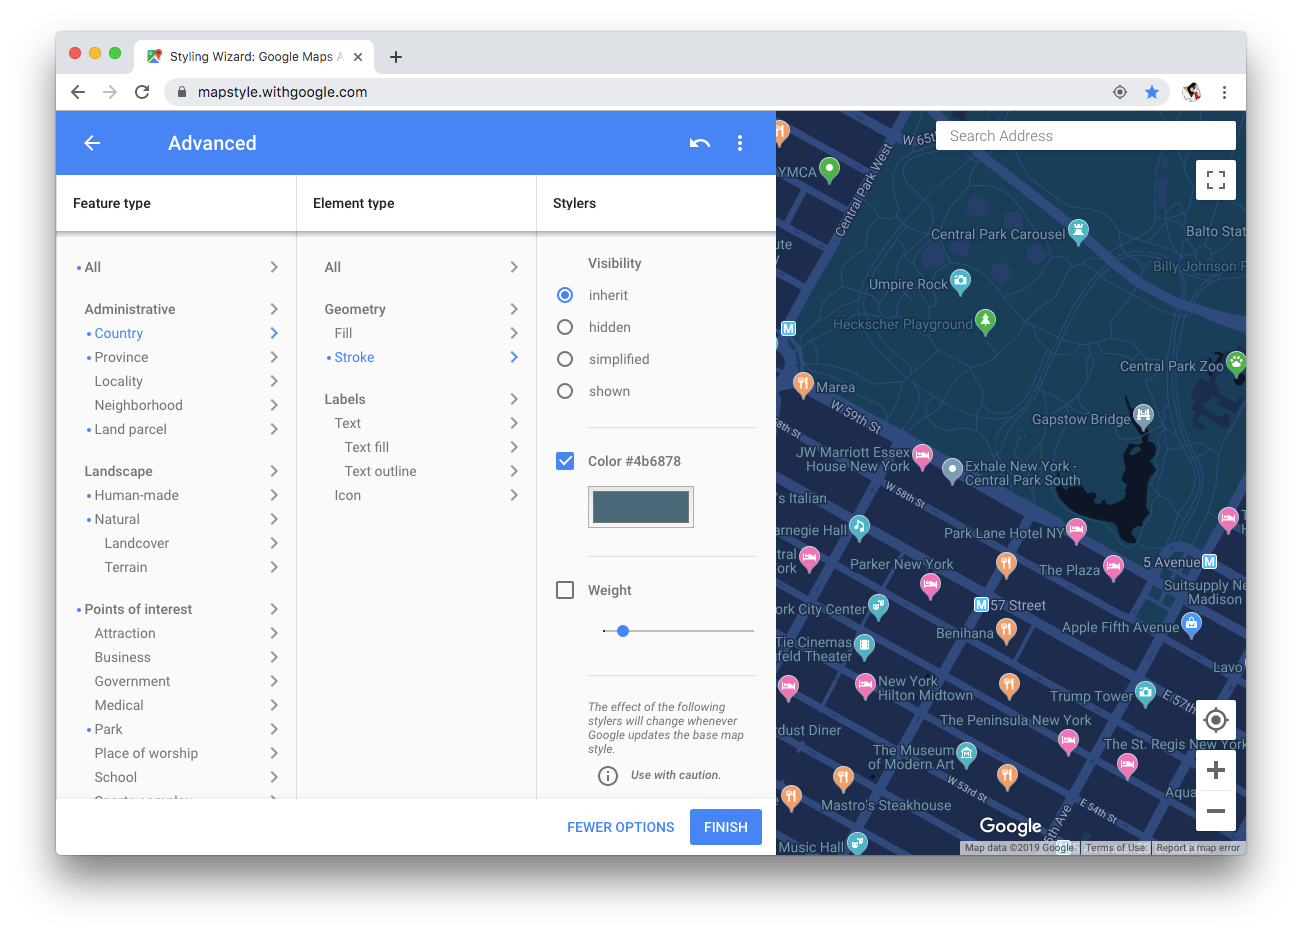1302x935 pixels.
Task: Expand the Landscape row chevron
Action: coord(274,471)
